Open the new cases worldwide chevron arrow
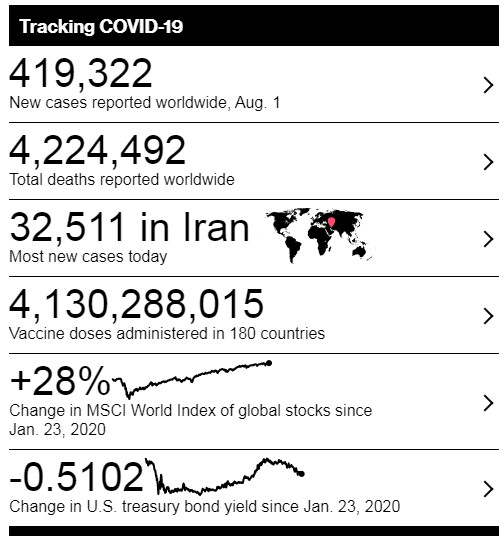This screenshot has width=504, height=543. (x=488, y=85)
